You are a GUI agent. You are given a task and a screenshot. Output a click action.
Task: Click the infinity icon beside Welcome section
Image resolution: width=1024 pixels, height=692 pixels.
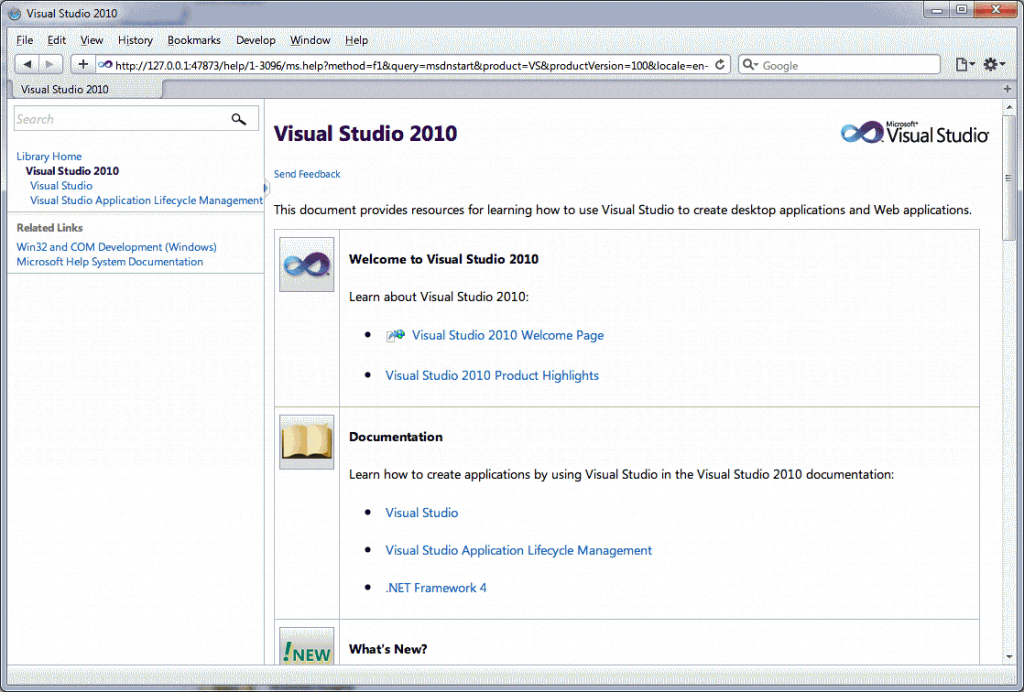[x=306, y=264]
